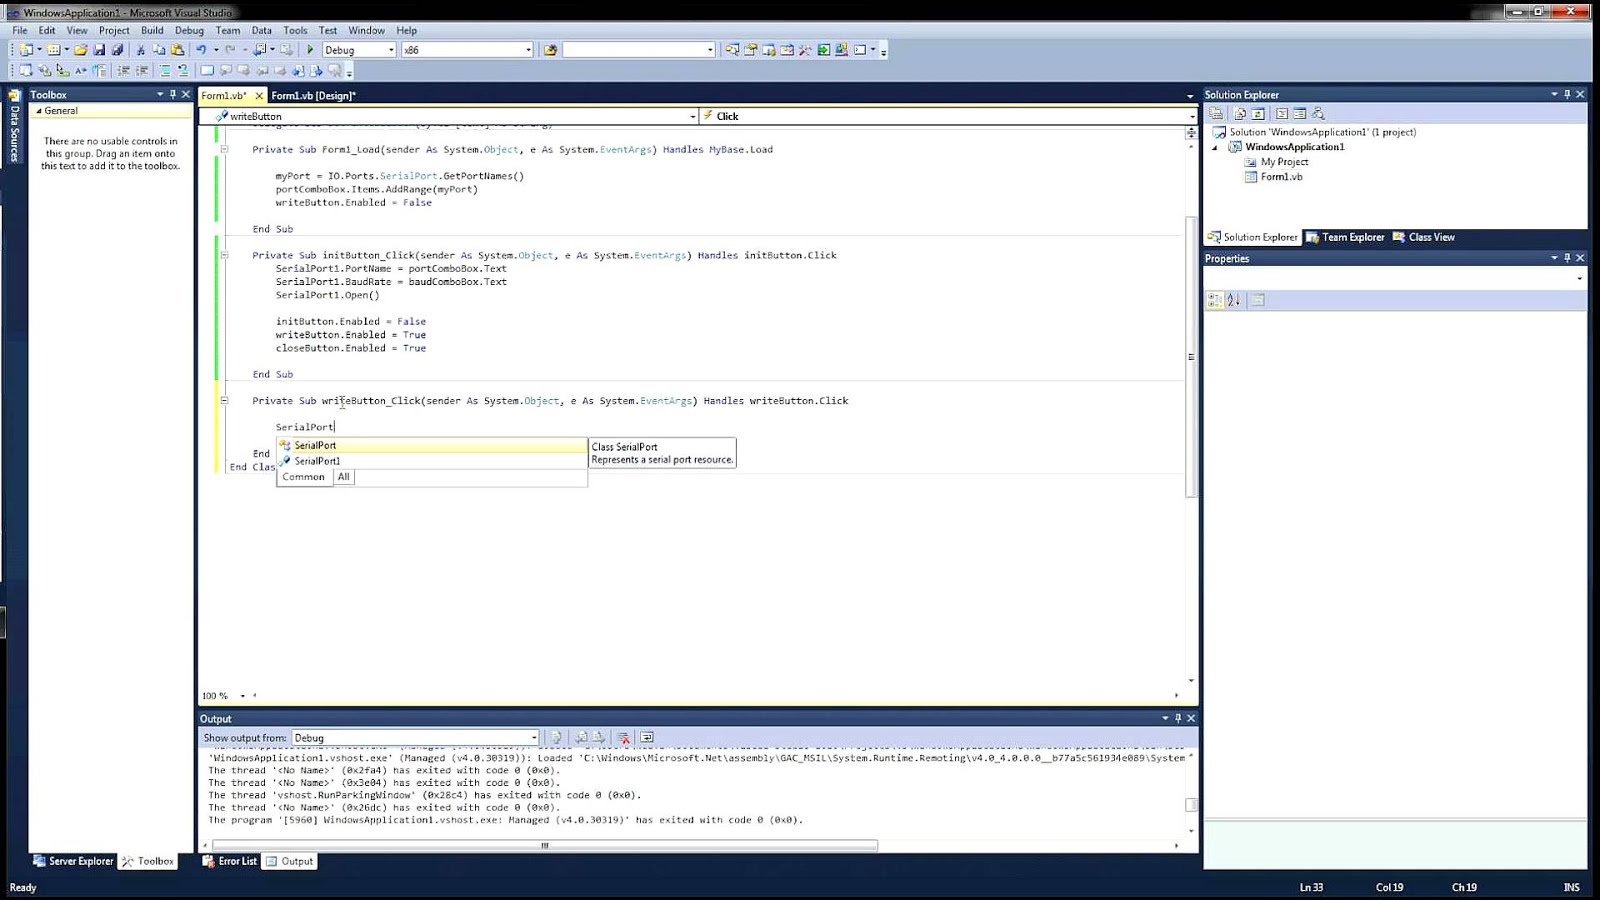
Task: Click the Open File folder icon
Action: pyautogui.click(x=81, y=50)
